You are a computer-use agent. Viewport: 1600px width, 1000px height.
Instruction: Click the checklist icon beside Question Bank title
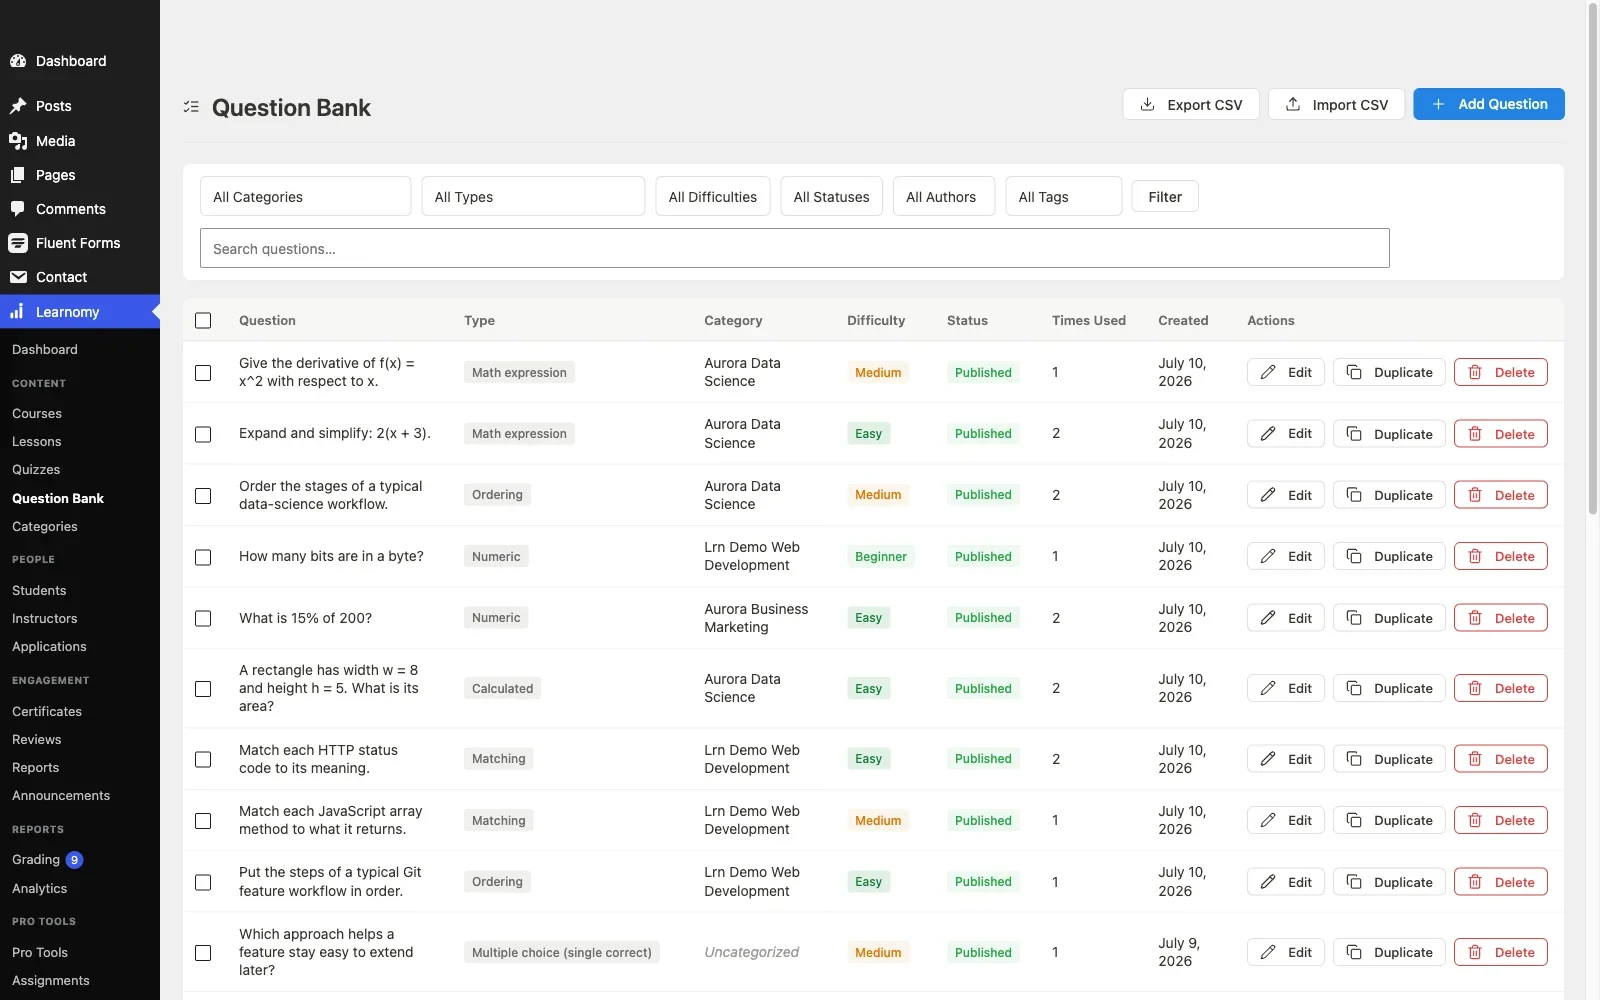(191, 107)
